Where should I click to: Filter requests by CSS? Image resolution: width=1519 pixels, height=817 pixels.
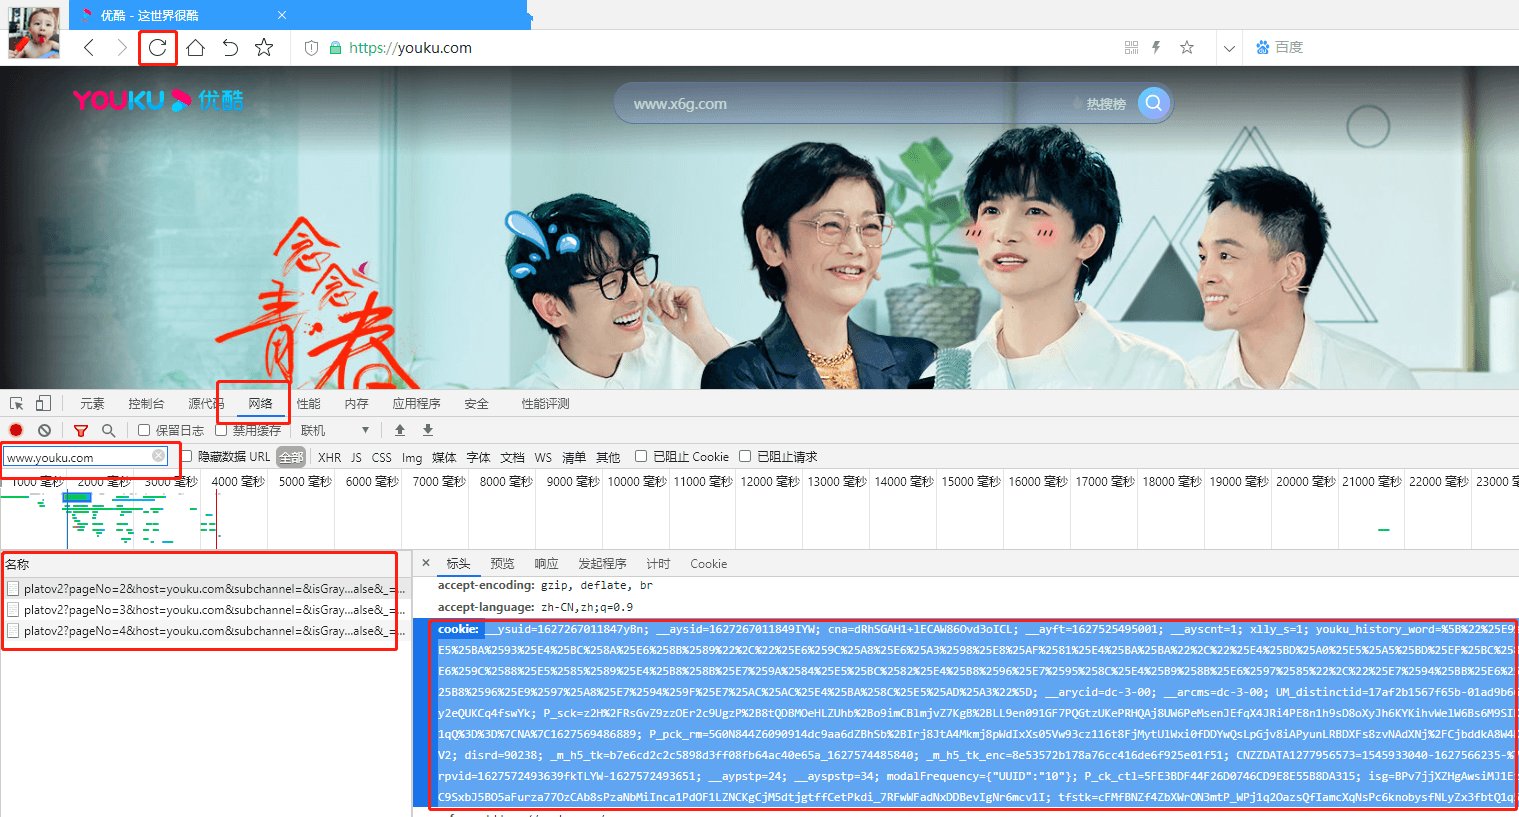(x=382, y=457)
